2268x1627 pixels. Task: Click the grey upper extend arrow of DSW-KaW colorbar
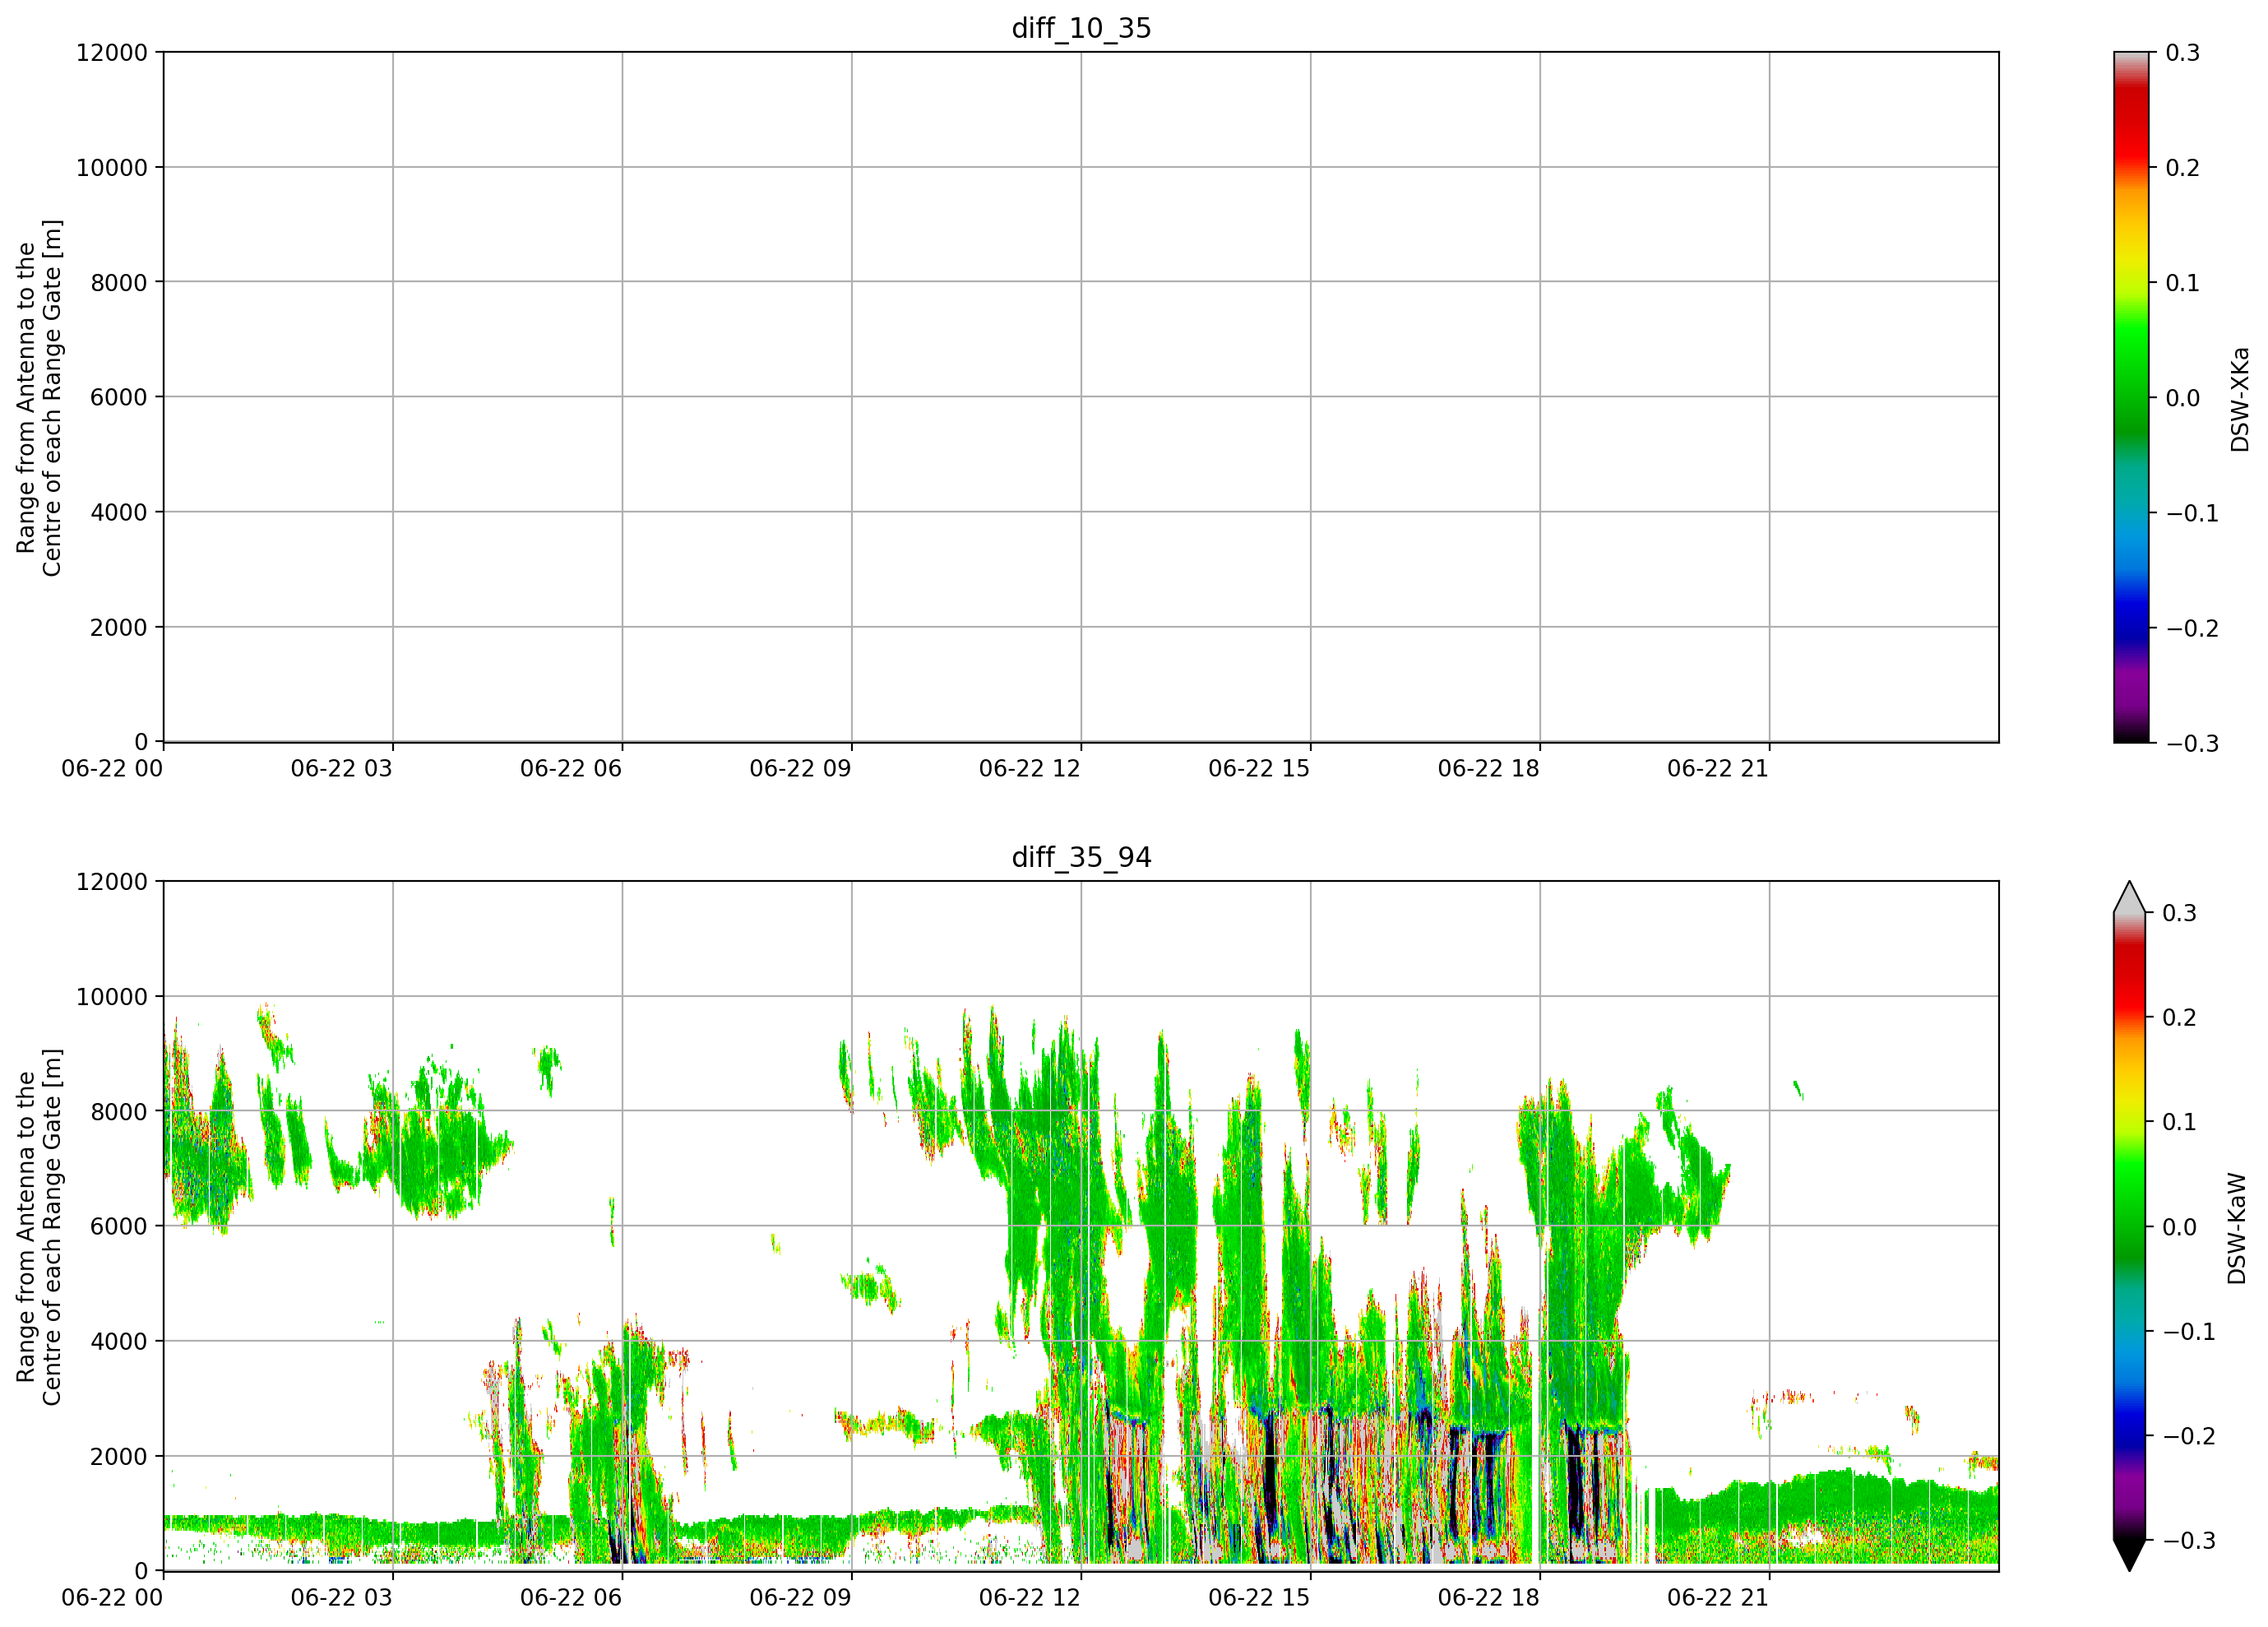click(x=2129, y=898)
